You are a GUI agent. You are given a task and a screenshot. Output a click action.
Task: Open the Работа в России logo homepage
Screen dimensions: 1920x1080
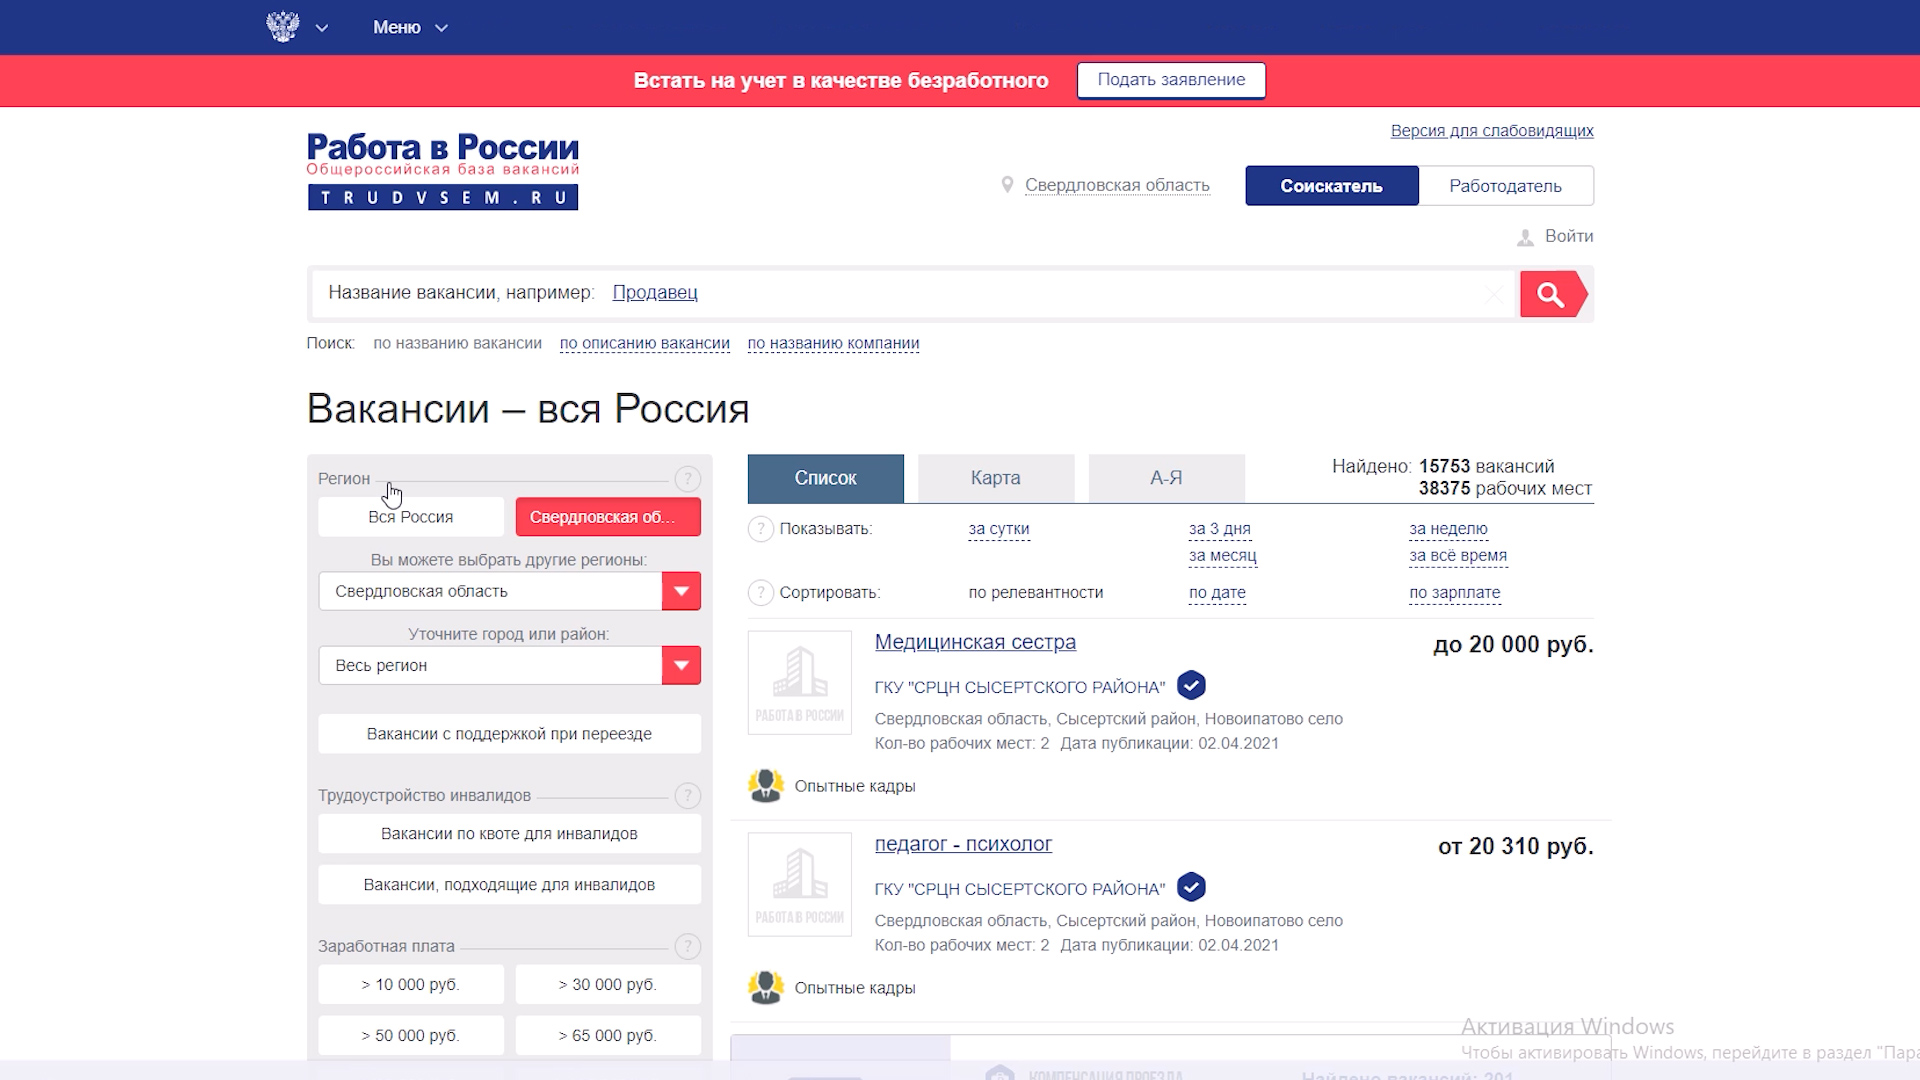pyautogui.click(x=443, y=170)
